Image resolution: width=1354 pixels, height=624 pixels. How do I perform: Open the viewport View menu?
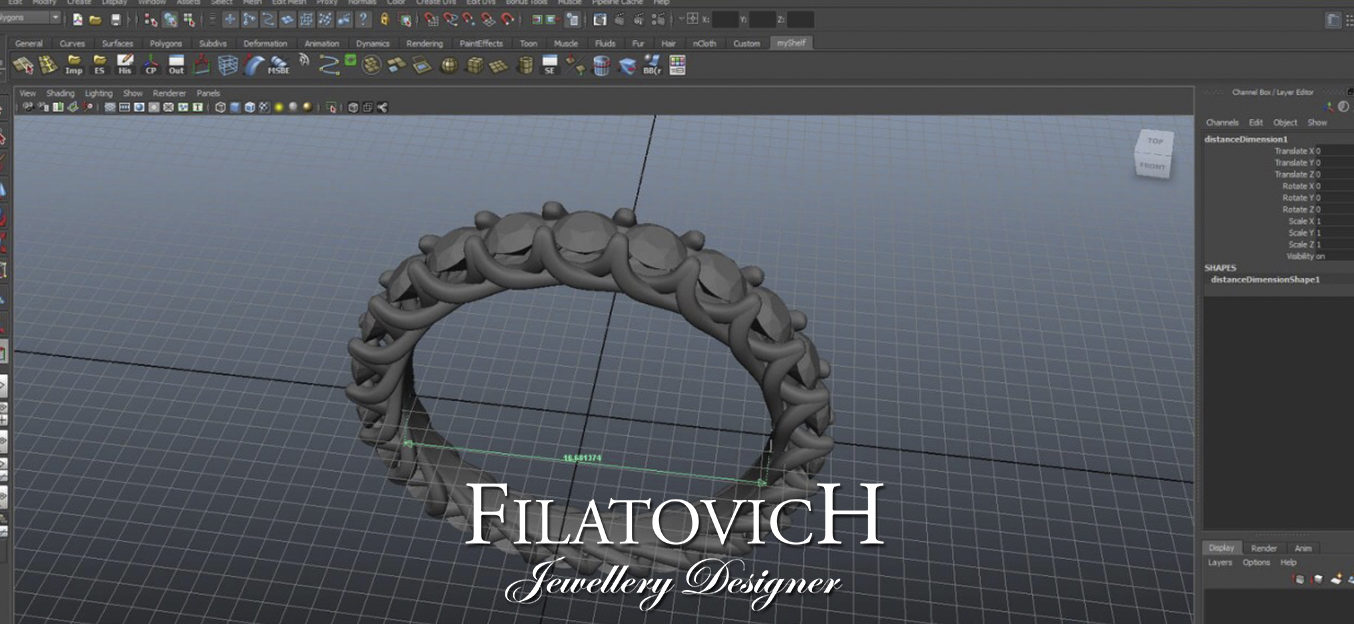28,93
